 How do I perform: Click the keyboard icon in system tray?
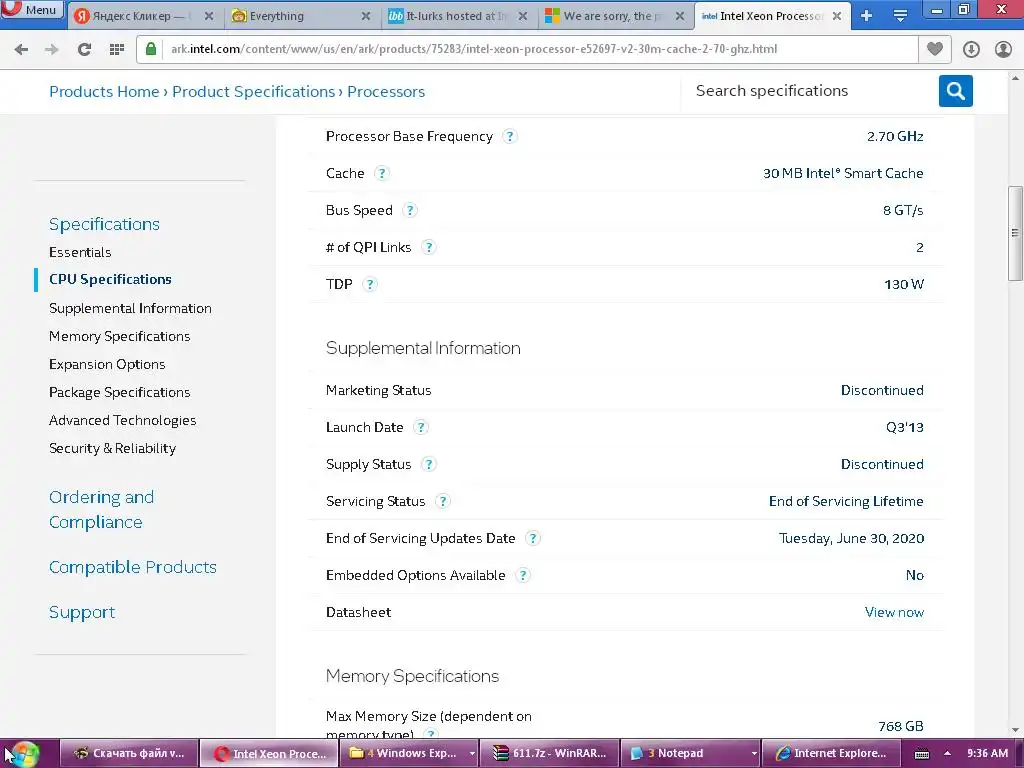tap(921, 754)
